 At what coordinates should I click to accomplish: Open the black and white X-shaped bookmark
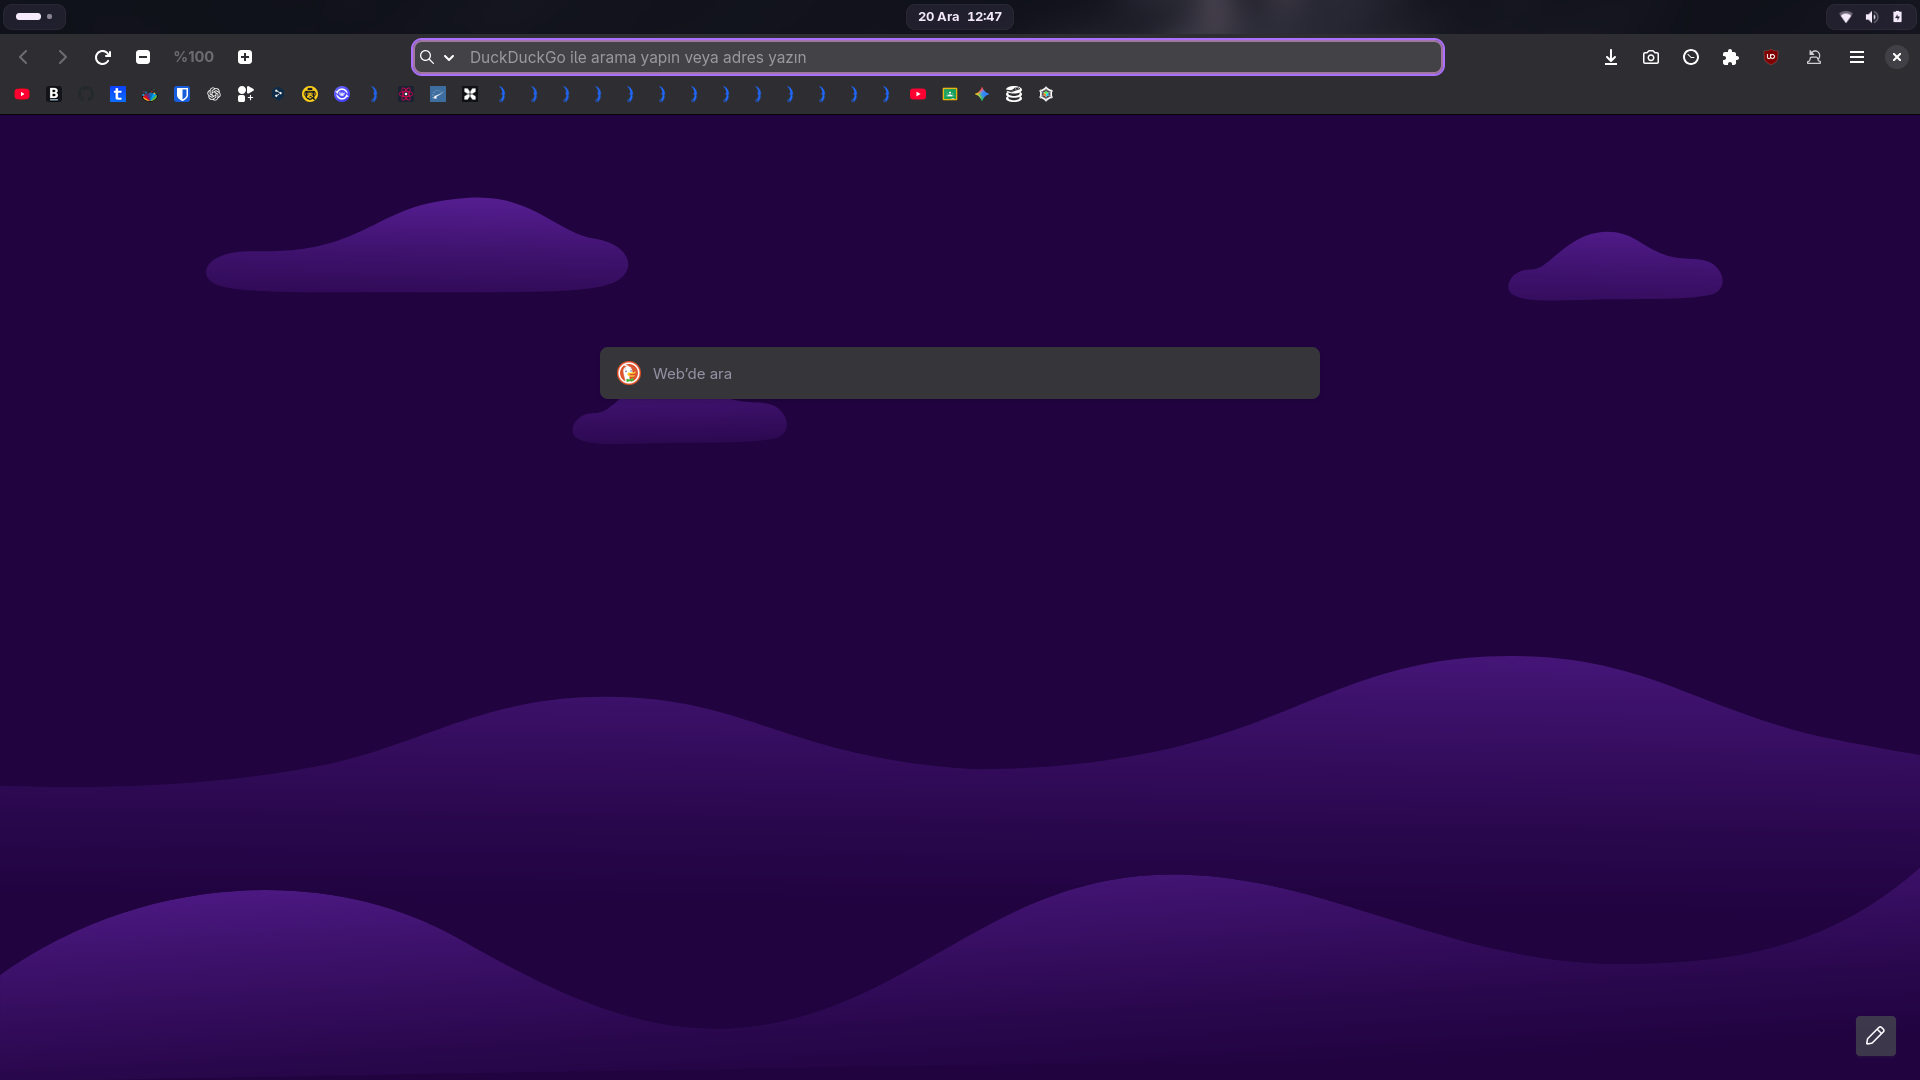[470, 94]
